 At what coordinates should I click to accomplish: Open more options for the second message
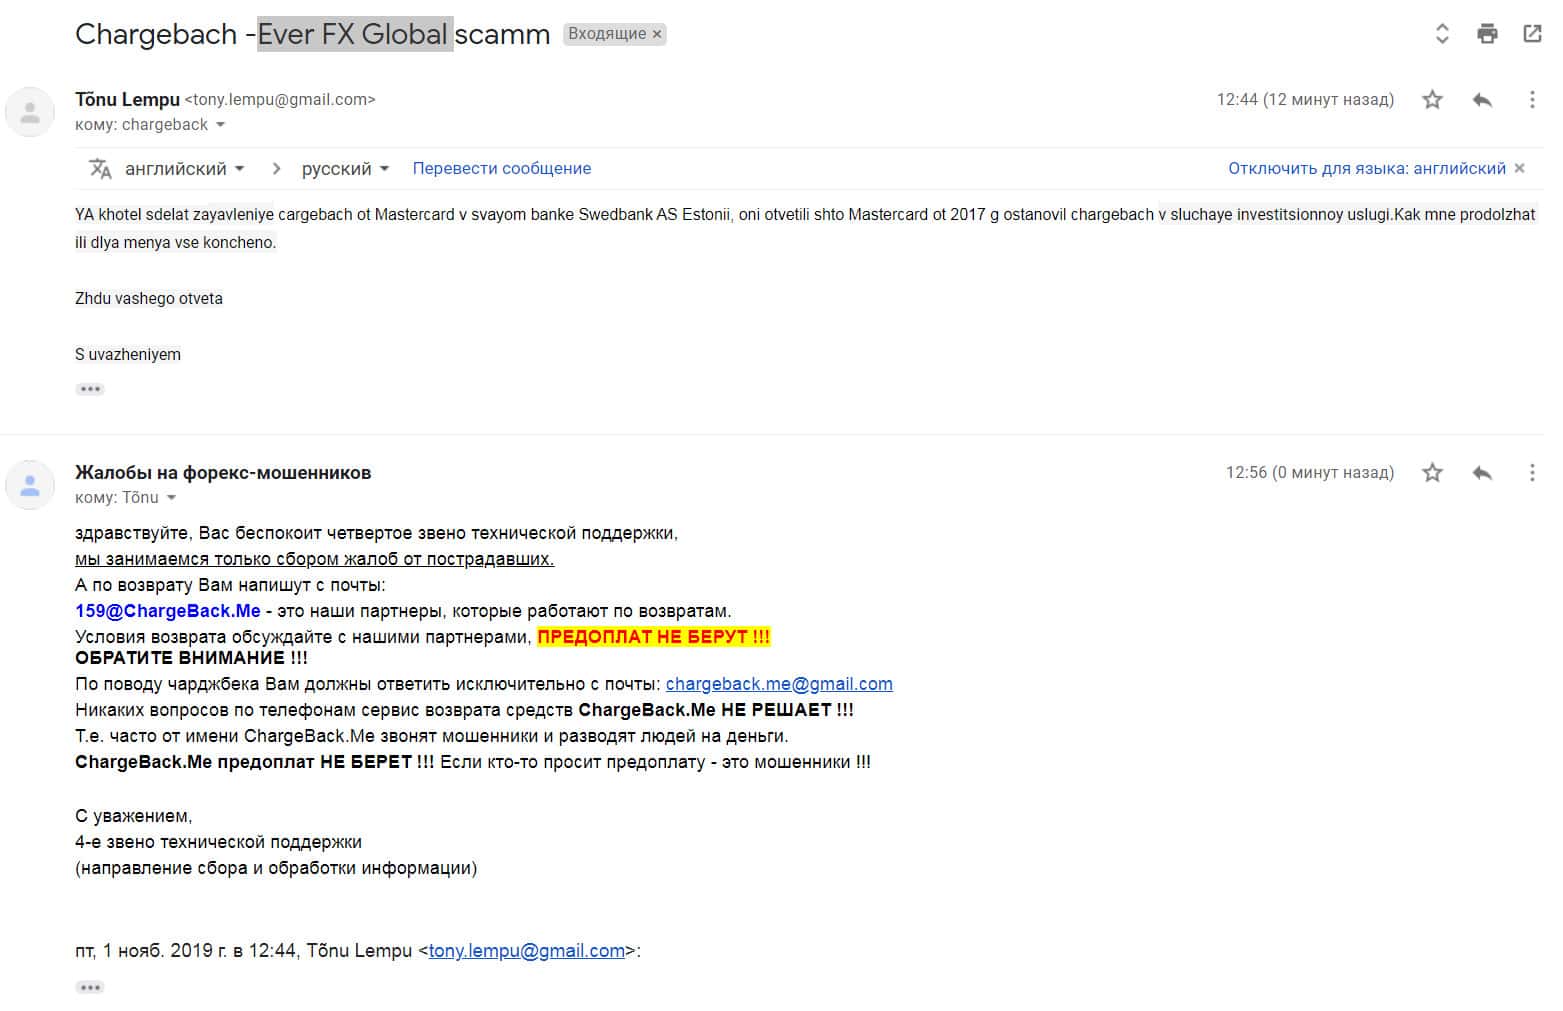coord(1531,473)
